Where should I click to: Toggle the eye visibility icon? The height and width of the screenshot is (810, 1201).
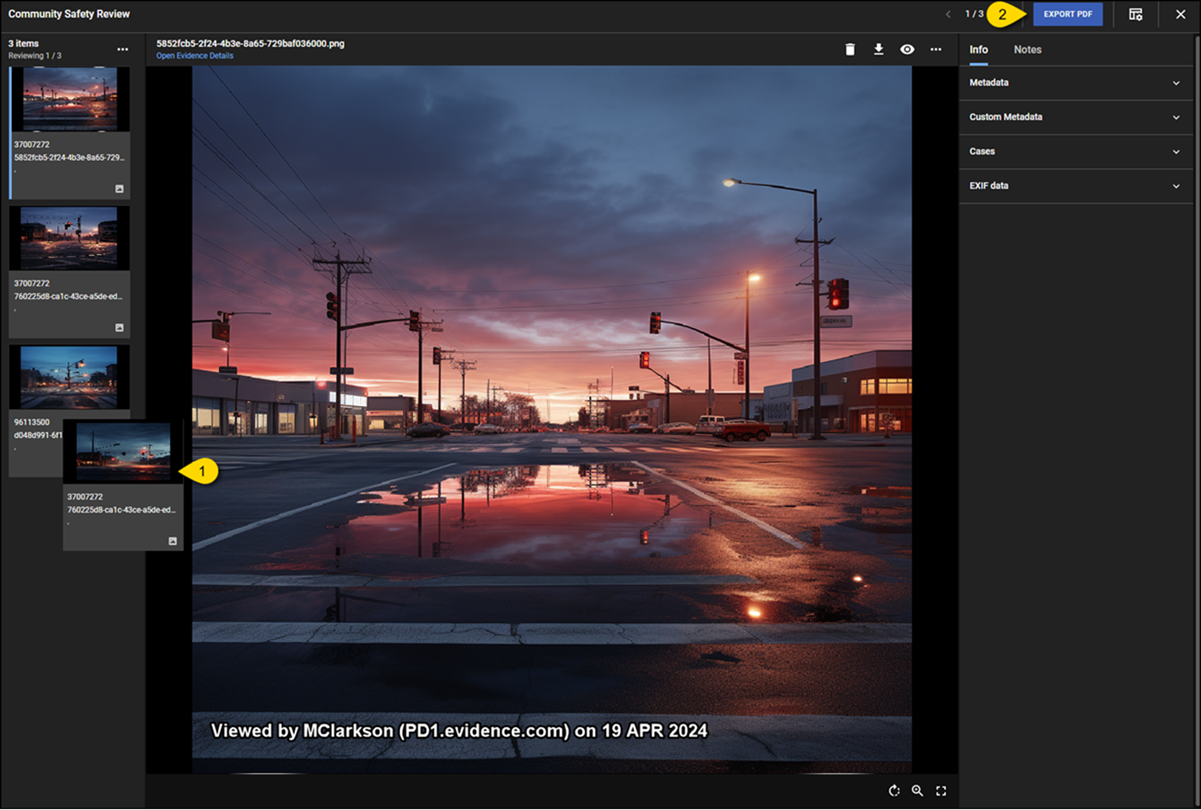(907, 49)
